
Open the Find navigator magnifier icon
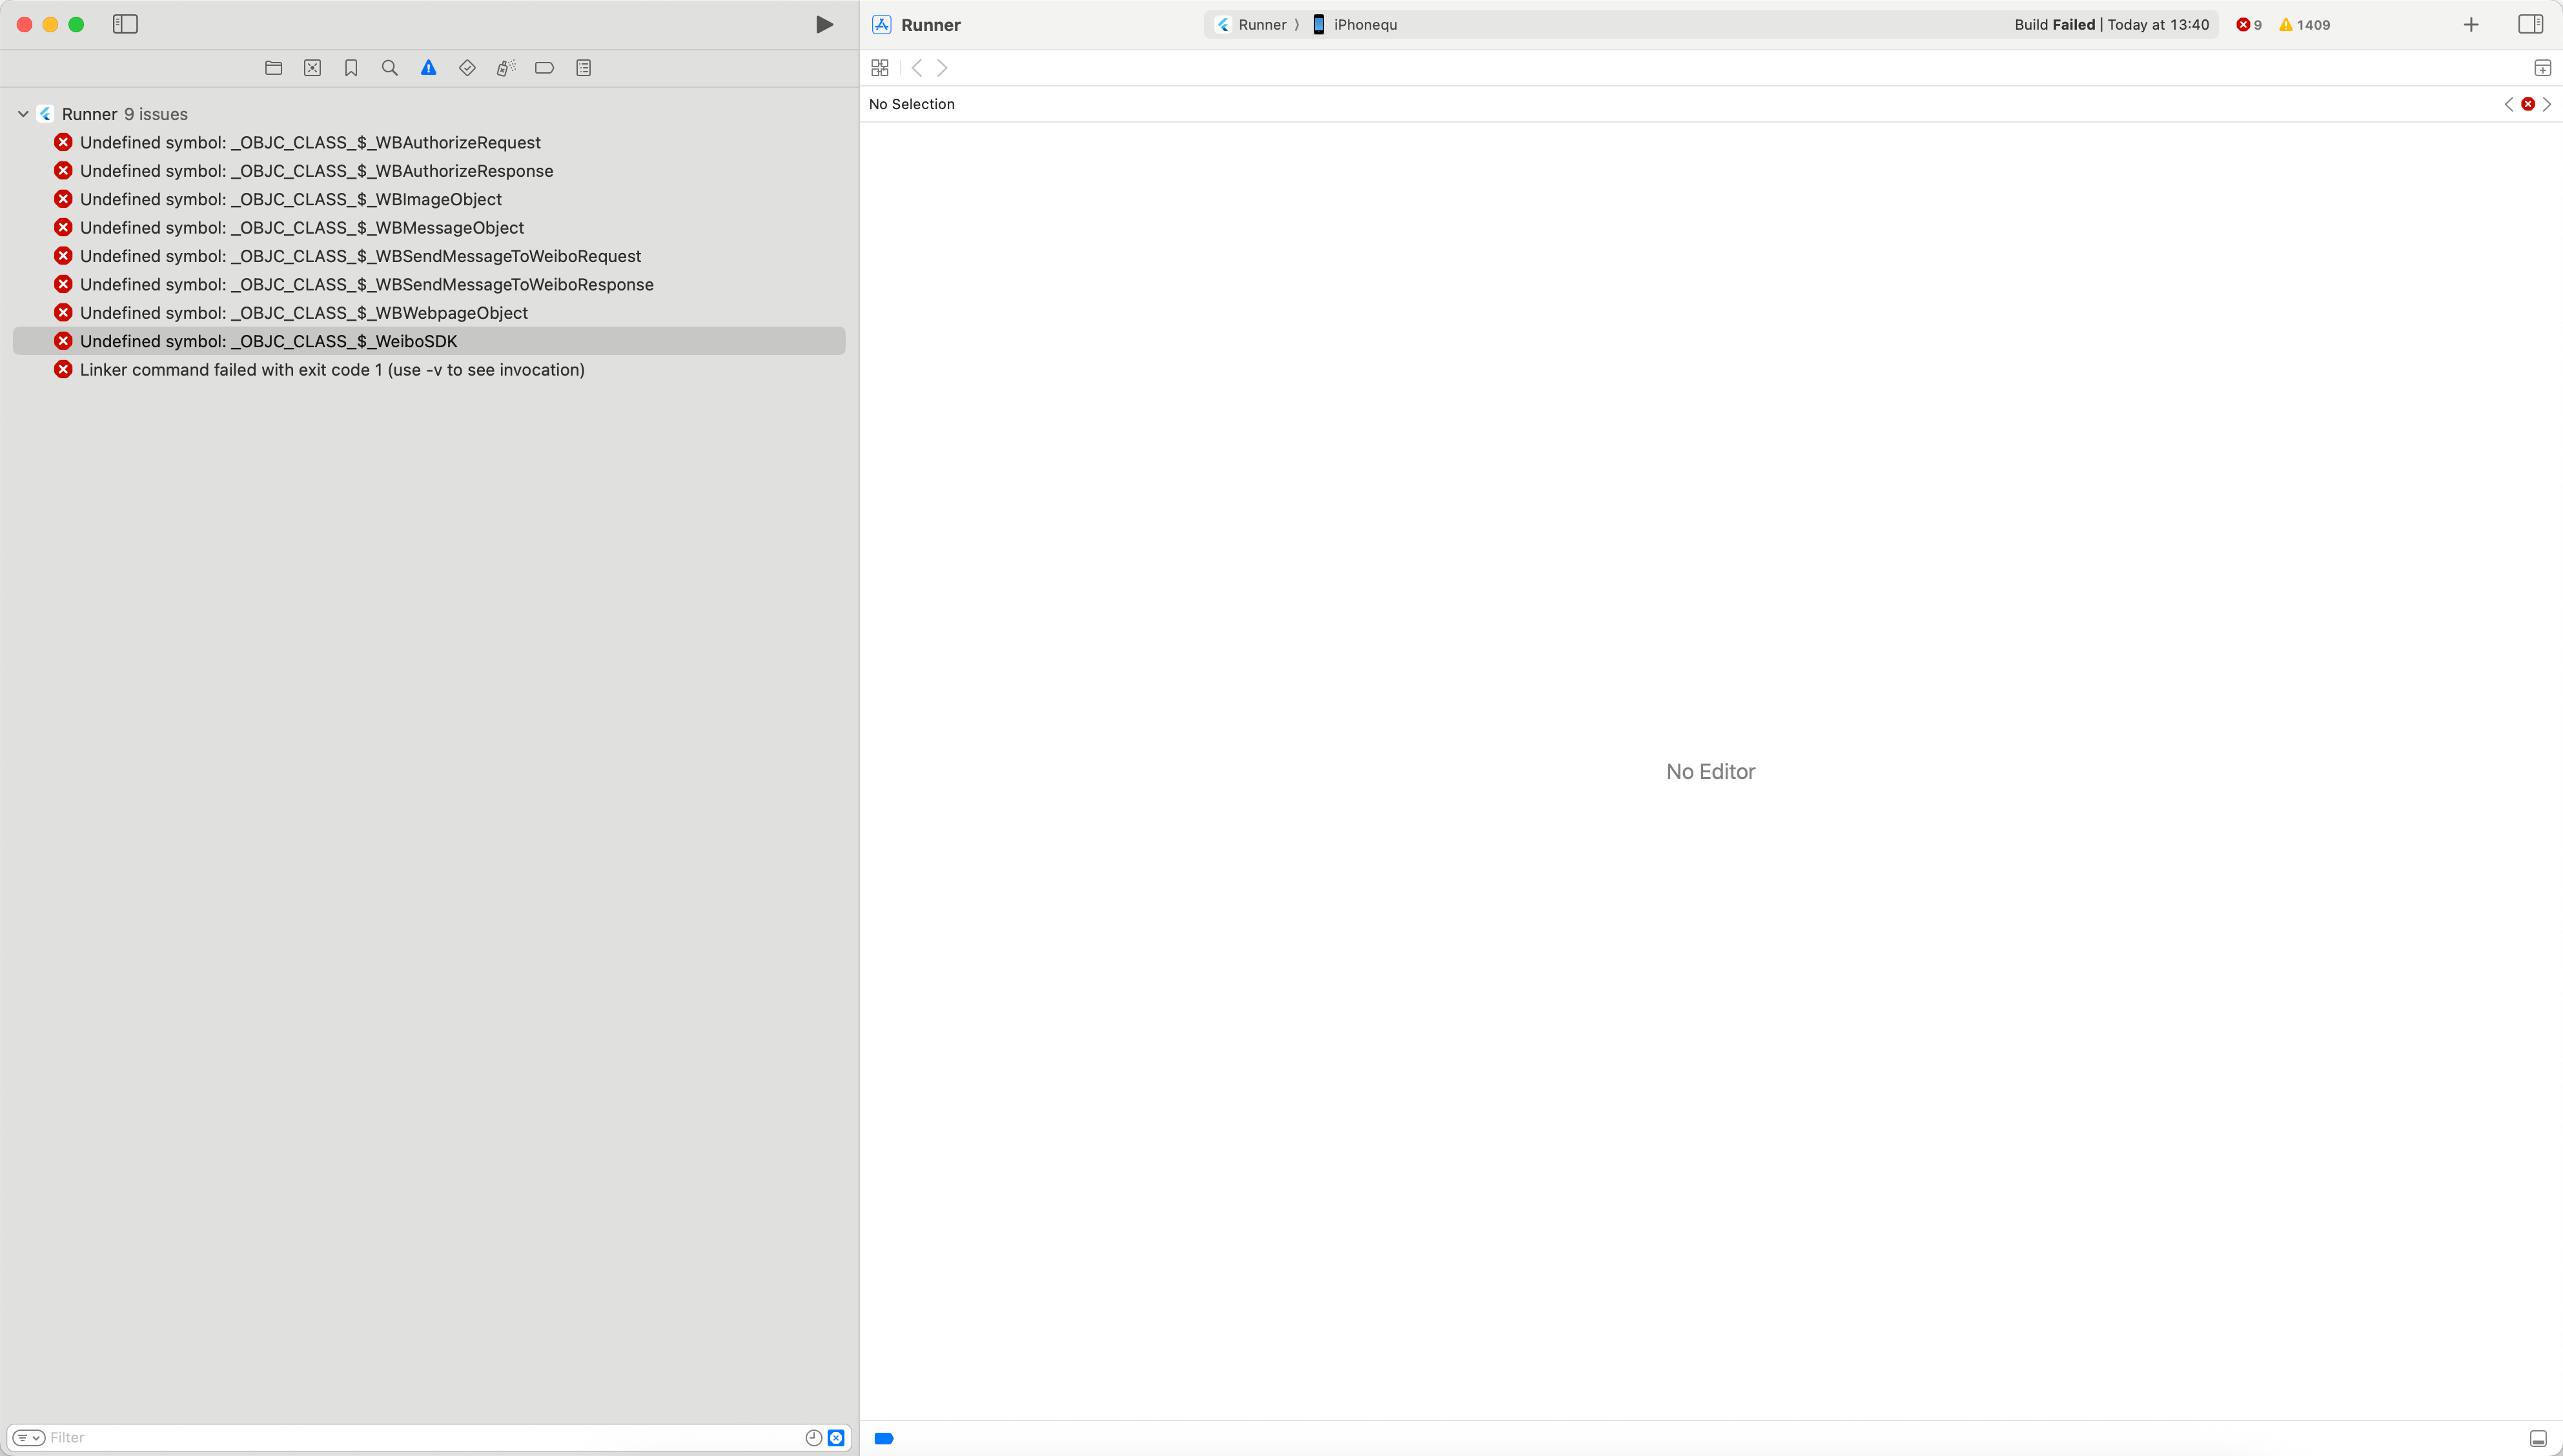pyautogui.click(x=390, y=68)
